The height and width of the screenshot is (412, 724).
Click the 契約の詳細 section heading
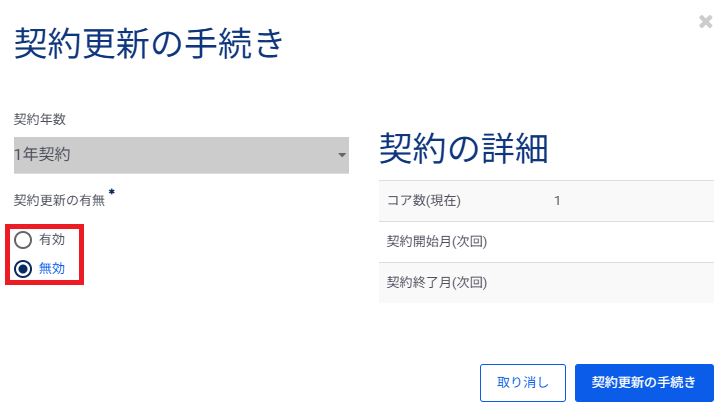click(463, 148)
